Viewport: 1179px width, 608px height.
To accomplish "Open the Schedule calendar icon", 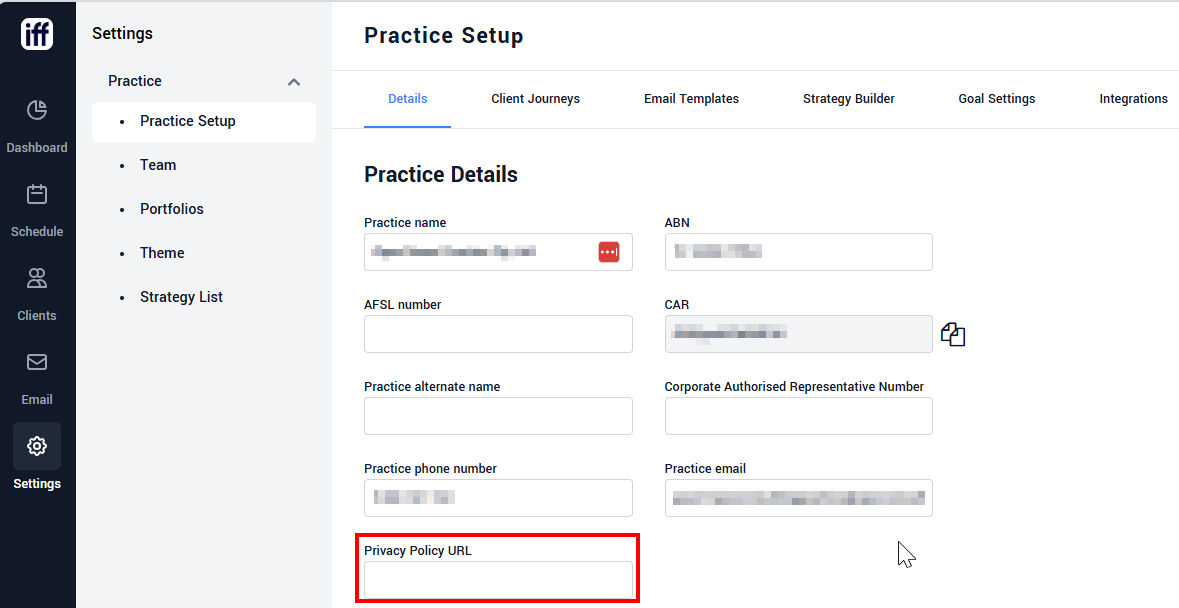I will (x=37, y=195).
